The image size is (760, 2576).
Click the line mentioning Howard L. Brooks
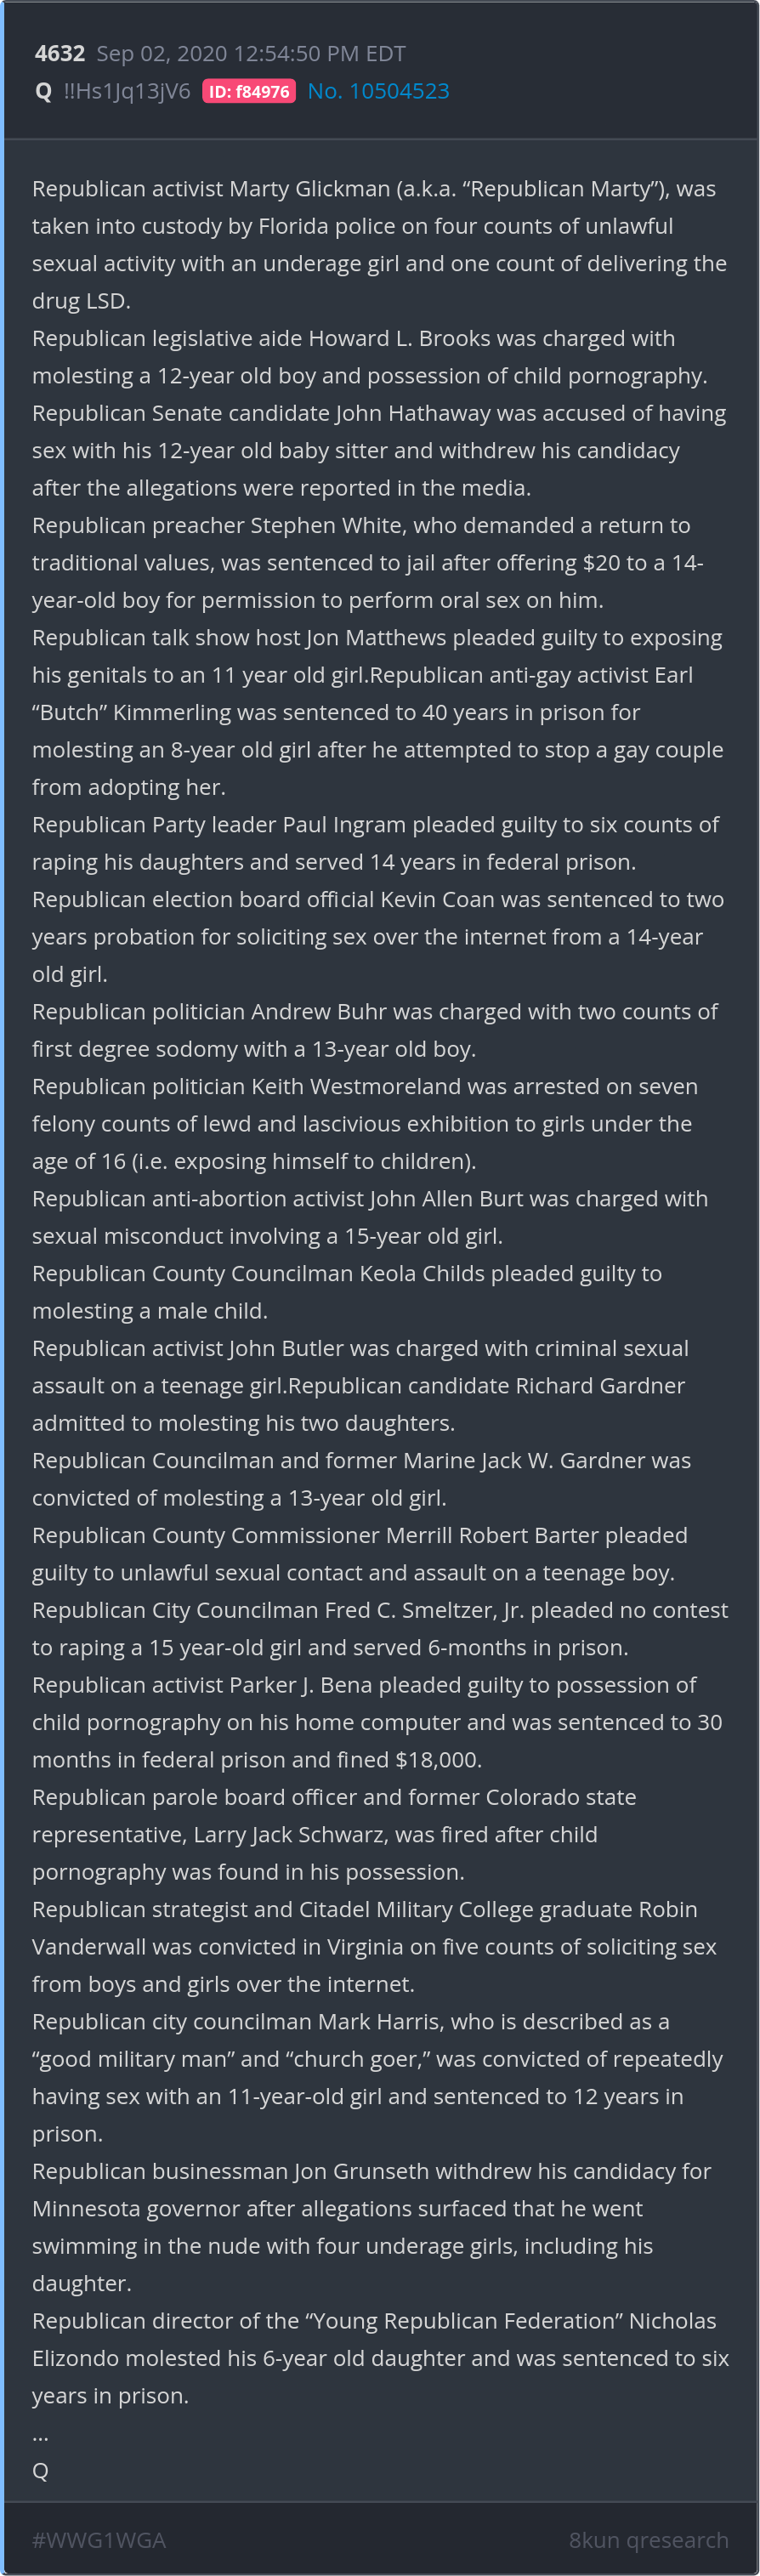[x=353, y=339]
